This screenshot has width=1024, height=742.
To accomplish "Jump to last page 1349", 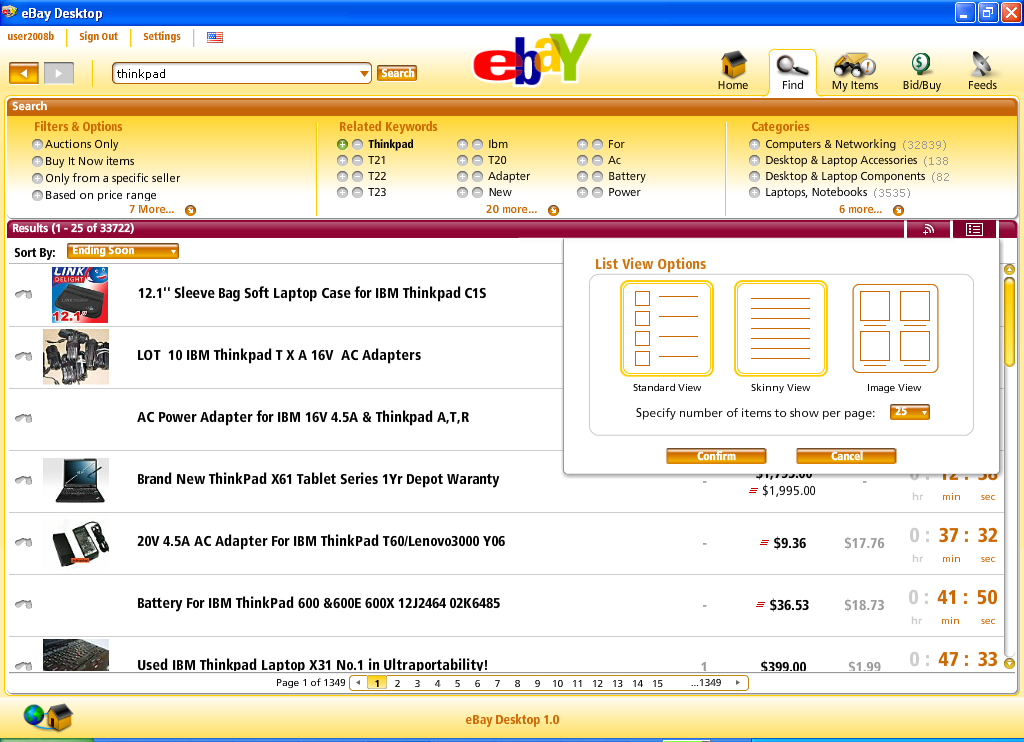I will coord(707,683).
